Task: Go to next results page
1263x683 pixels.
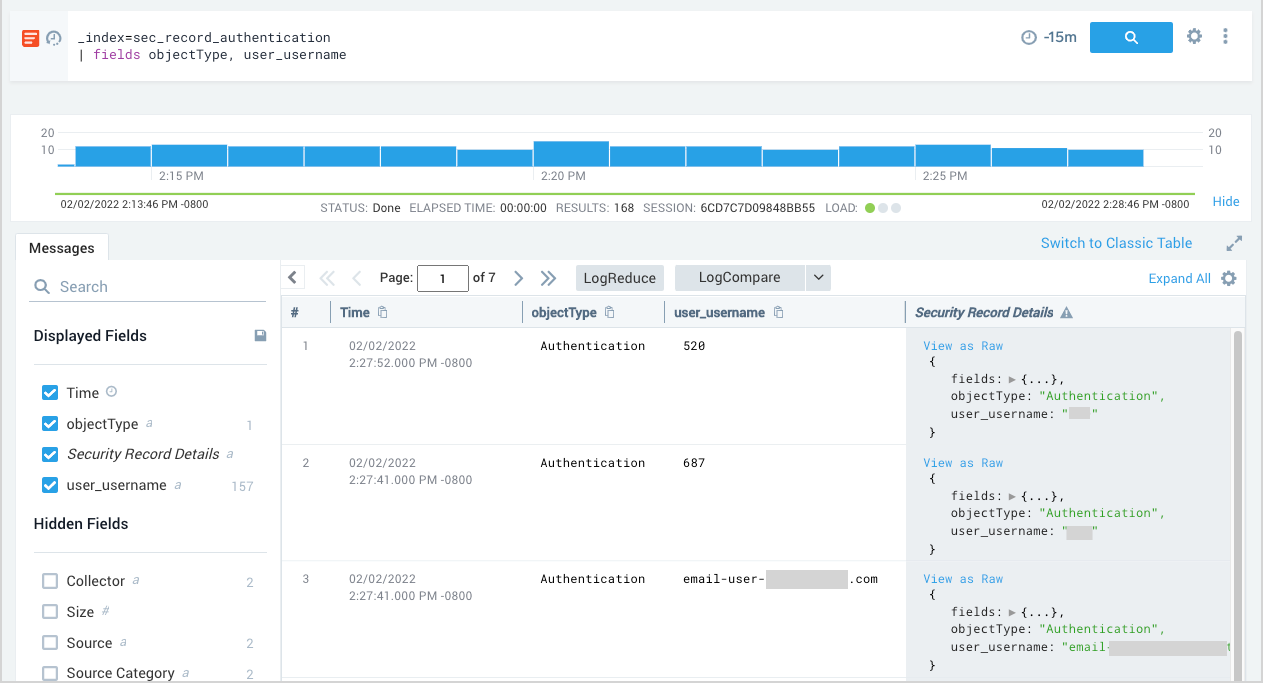Action: (x=518, y=278)
